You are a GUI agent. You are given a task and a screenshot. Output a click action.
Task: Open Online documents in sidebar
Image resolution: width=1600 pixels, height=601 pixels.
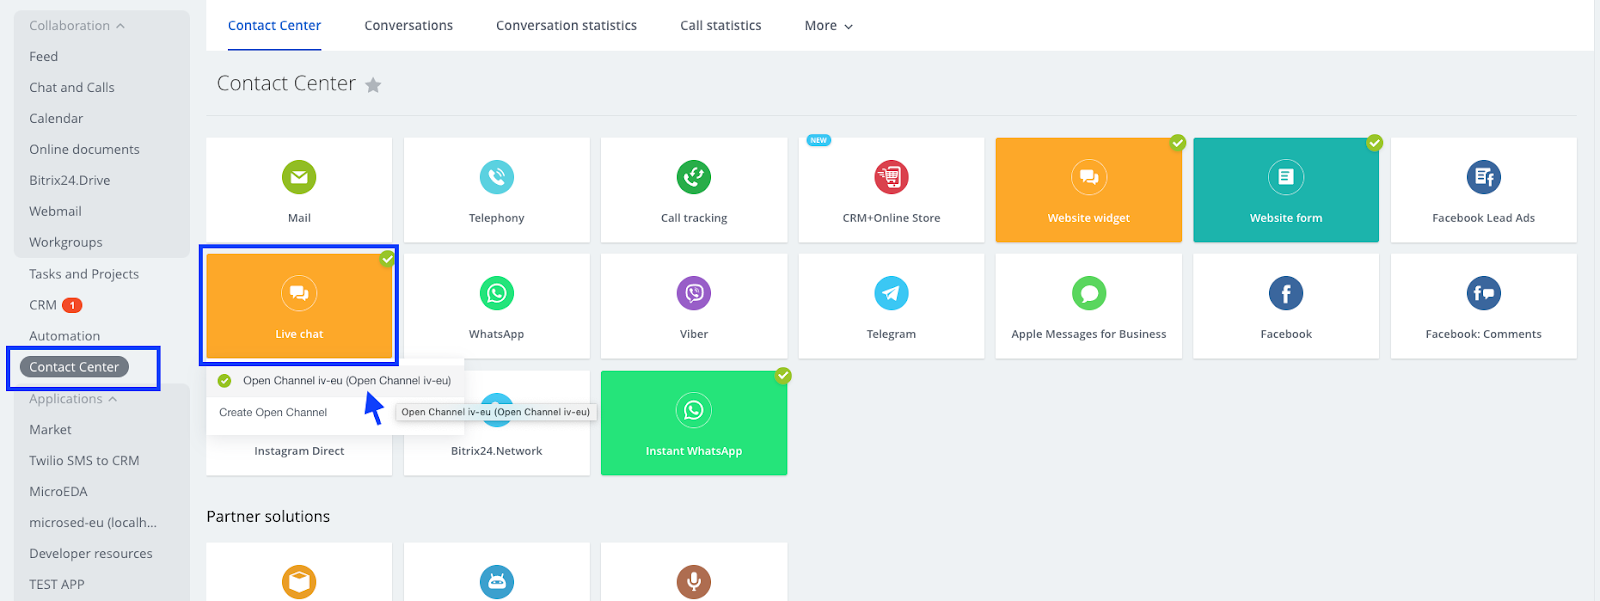point(84,150)
